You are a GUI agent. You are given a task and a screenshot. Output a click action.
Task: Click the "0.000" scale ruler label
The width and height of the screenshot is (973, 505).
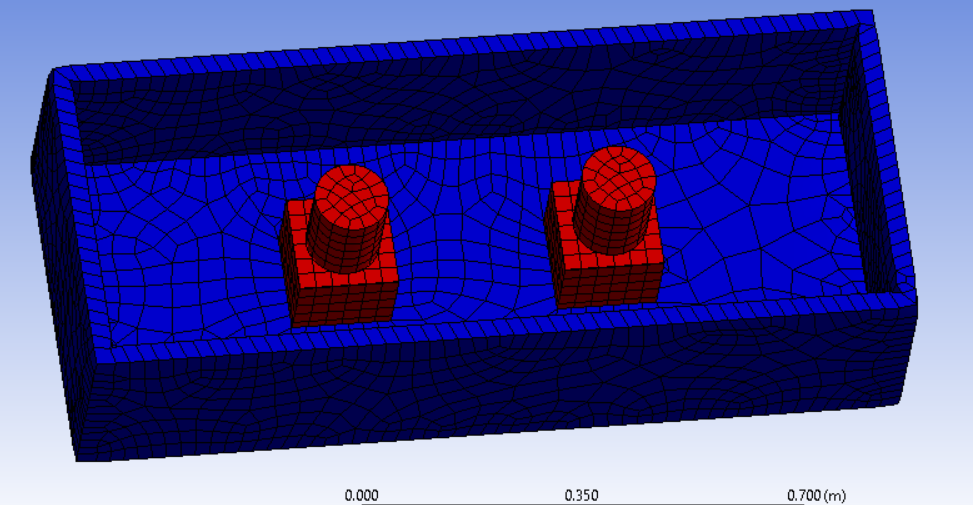[362, 495]
